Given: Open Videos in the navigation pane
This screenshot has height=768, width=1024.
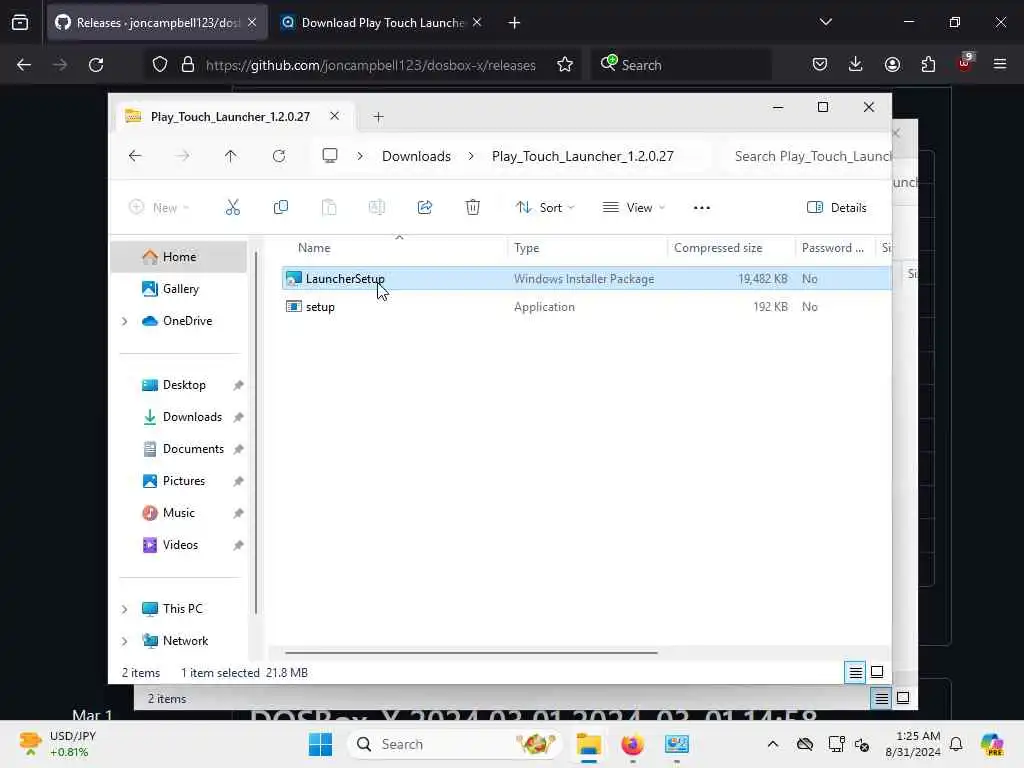Looking at the screenshot, I should coord(180,545).
